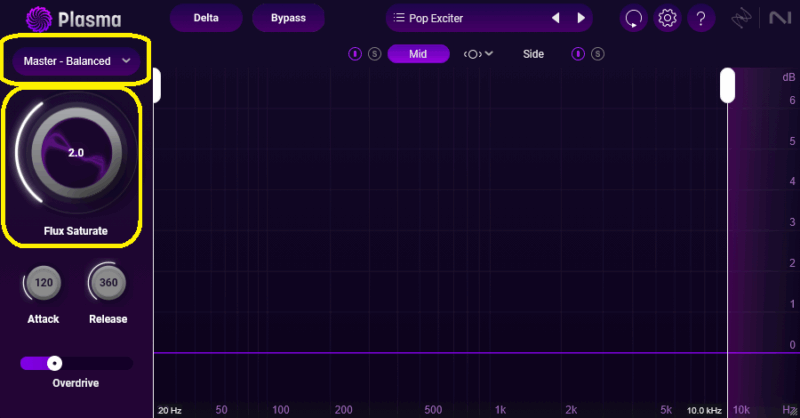Click the Native Instruments logo icon
This screenshot has height=418, width=800.
(777, 18)
